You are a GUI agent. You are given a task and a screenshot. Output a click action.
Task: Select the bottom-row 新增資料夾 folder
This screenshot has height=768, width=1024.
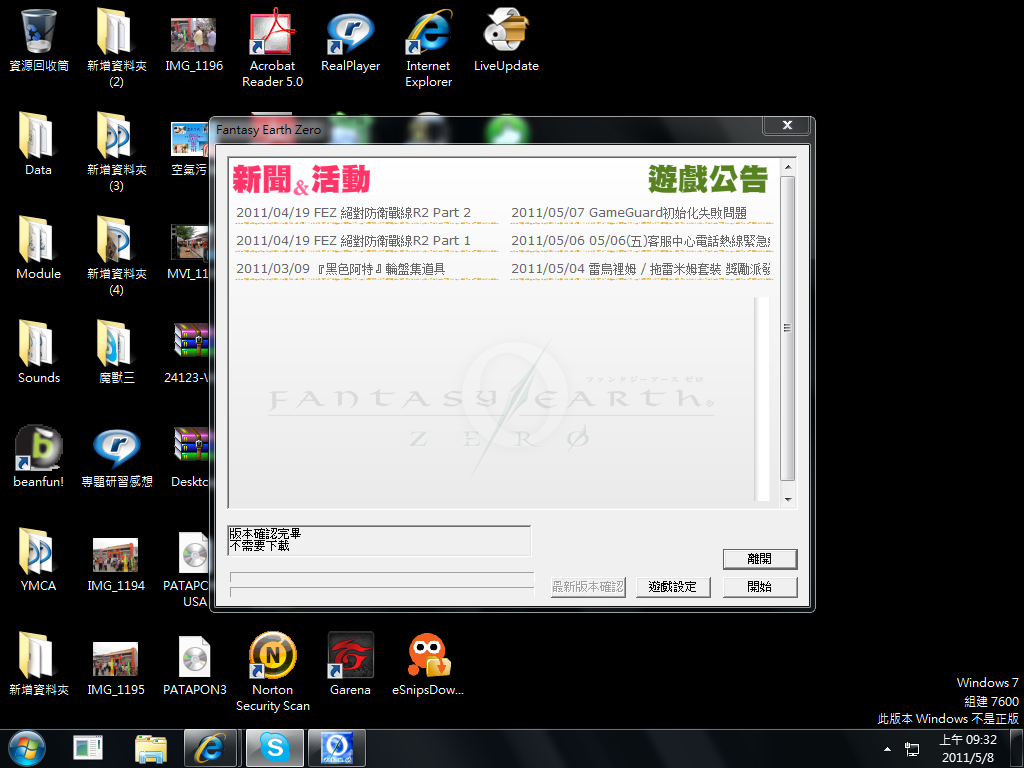tap(38, 664)
